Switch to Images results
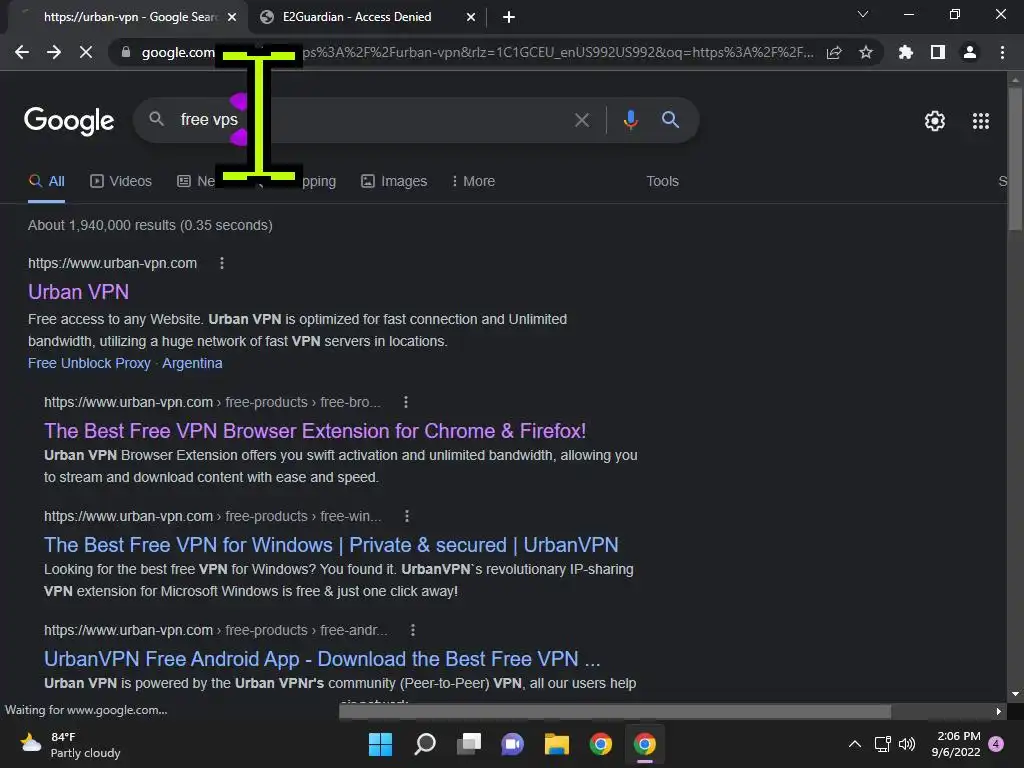Image resolution: width=1024 pixels, height=768 pixels. coord(394,182)
